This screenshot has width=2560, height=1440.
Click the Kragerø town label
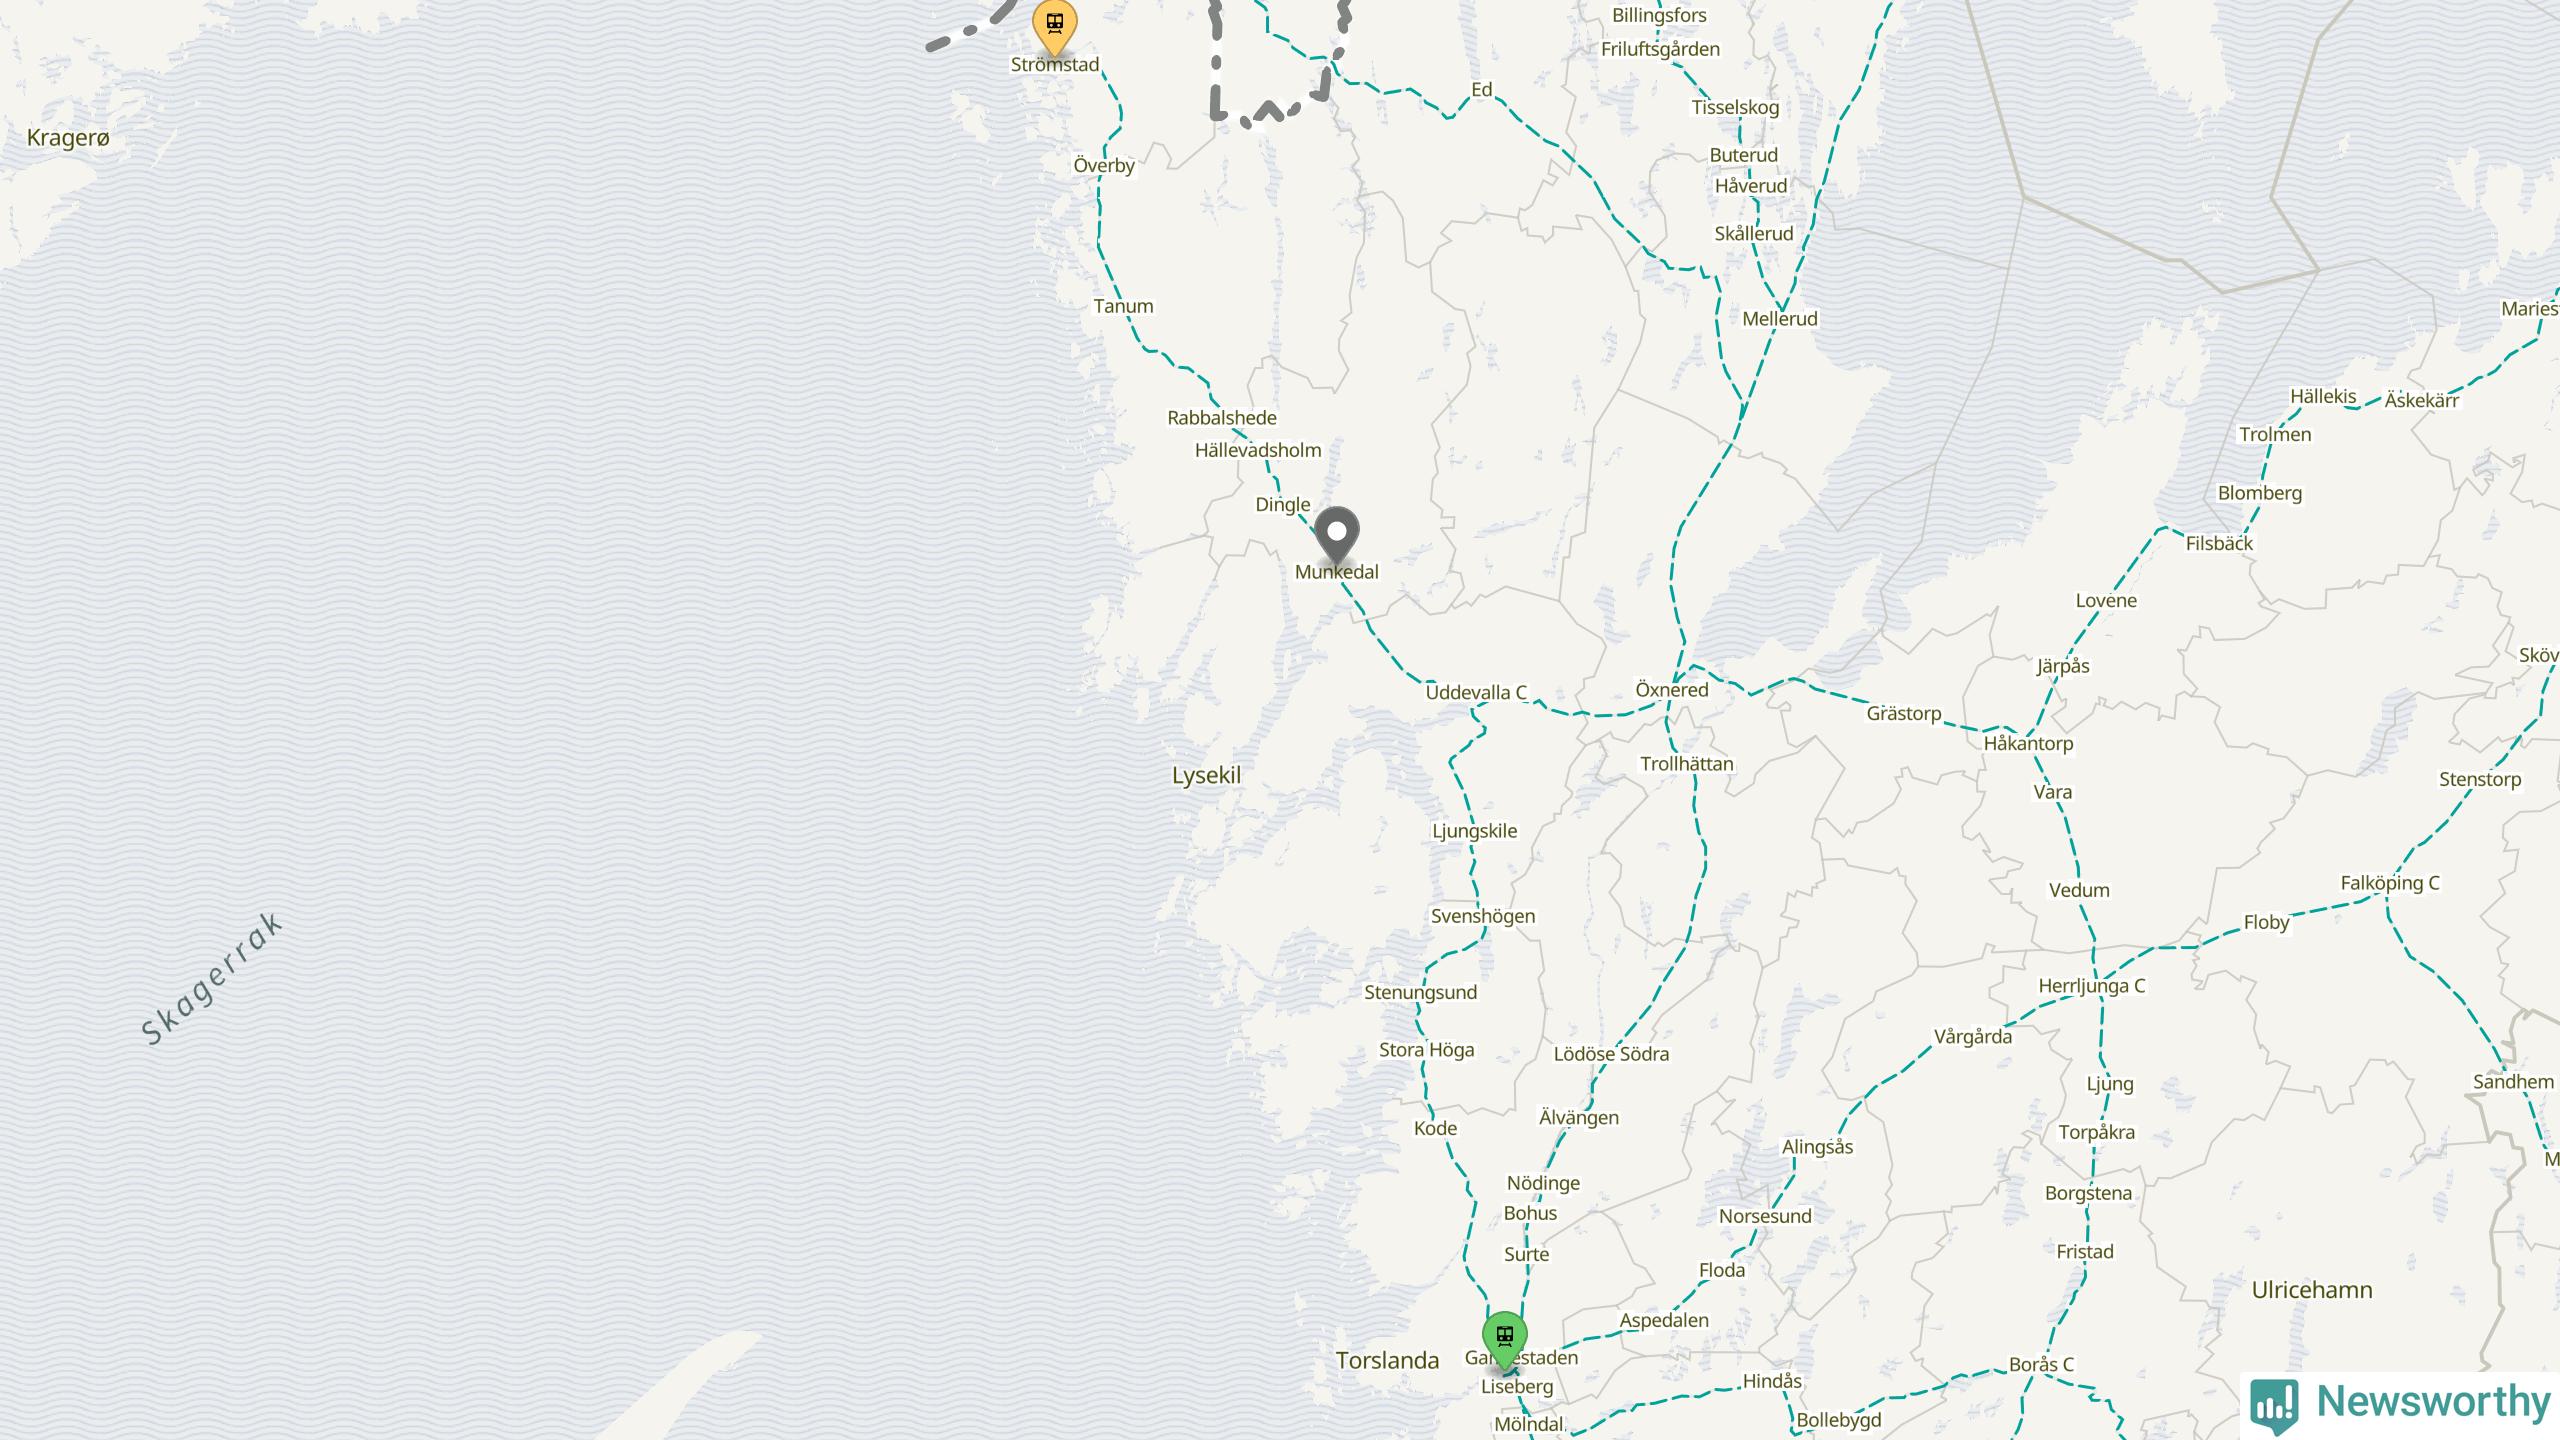(68, 138)
